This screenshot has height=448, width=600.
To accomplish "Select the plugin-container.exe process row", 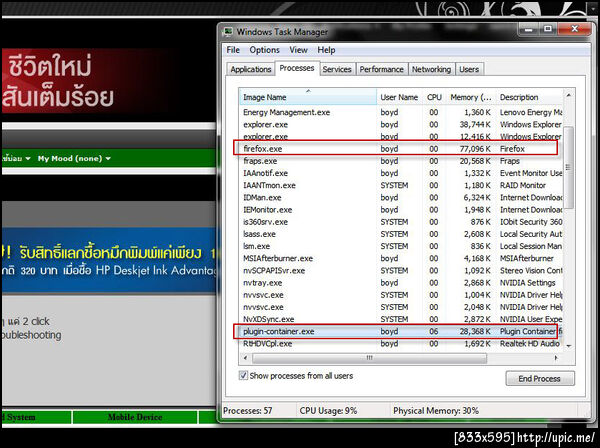I will tap(401, 331).
